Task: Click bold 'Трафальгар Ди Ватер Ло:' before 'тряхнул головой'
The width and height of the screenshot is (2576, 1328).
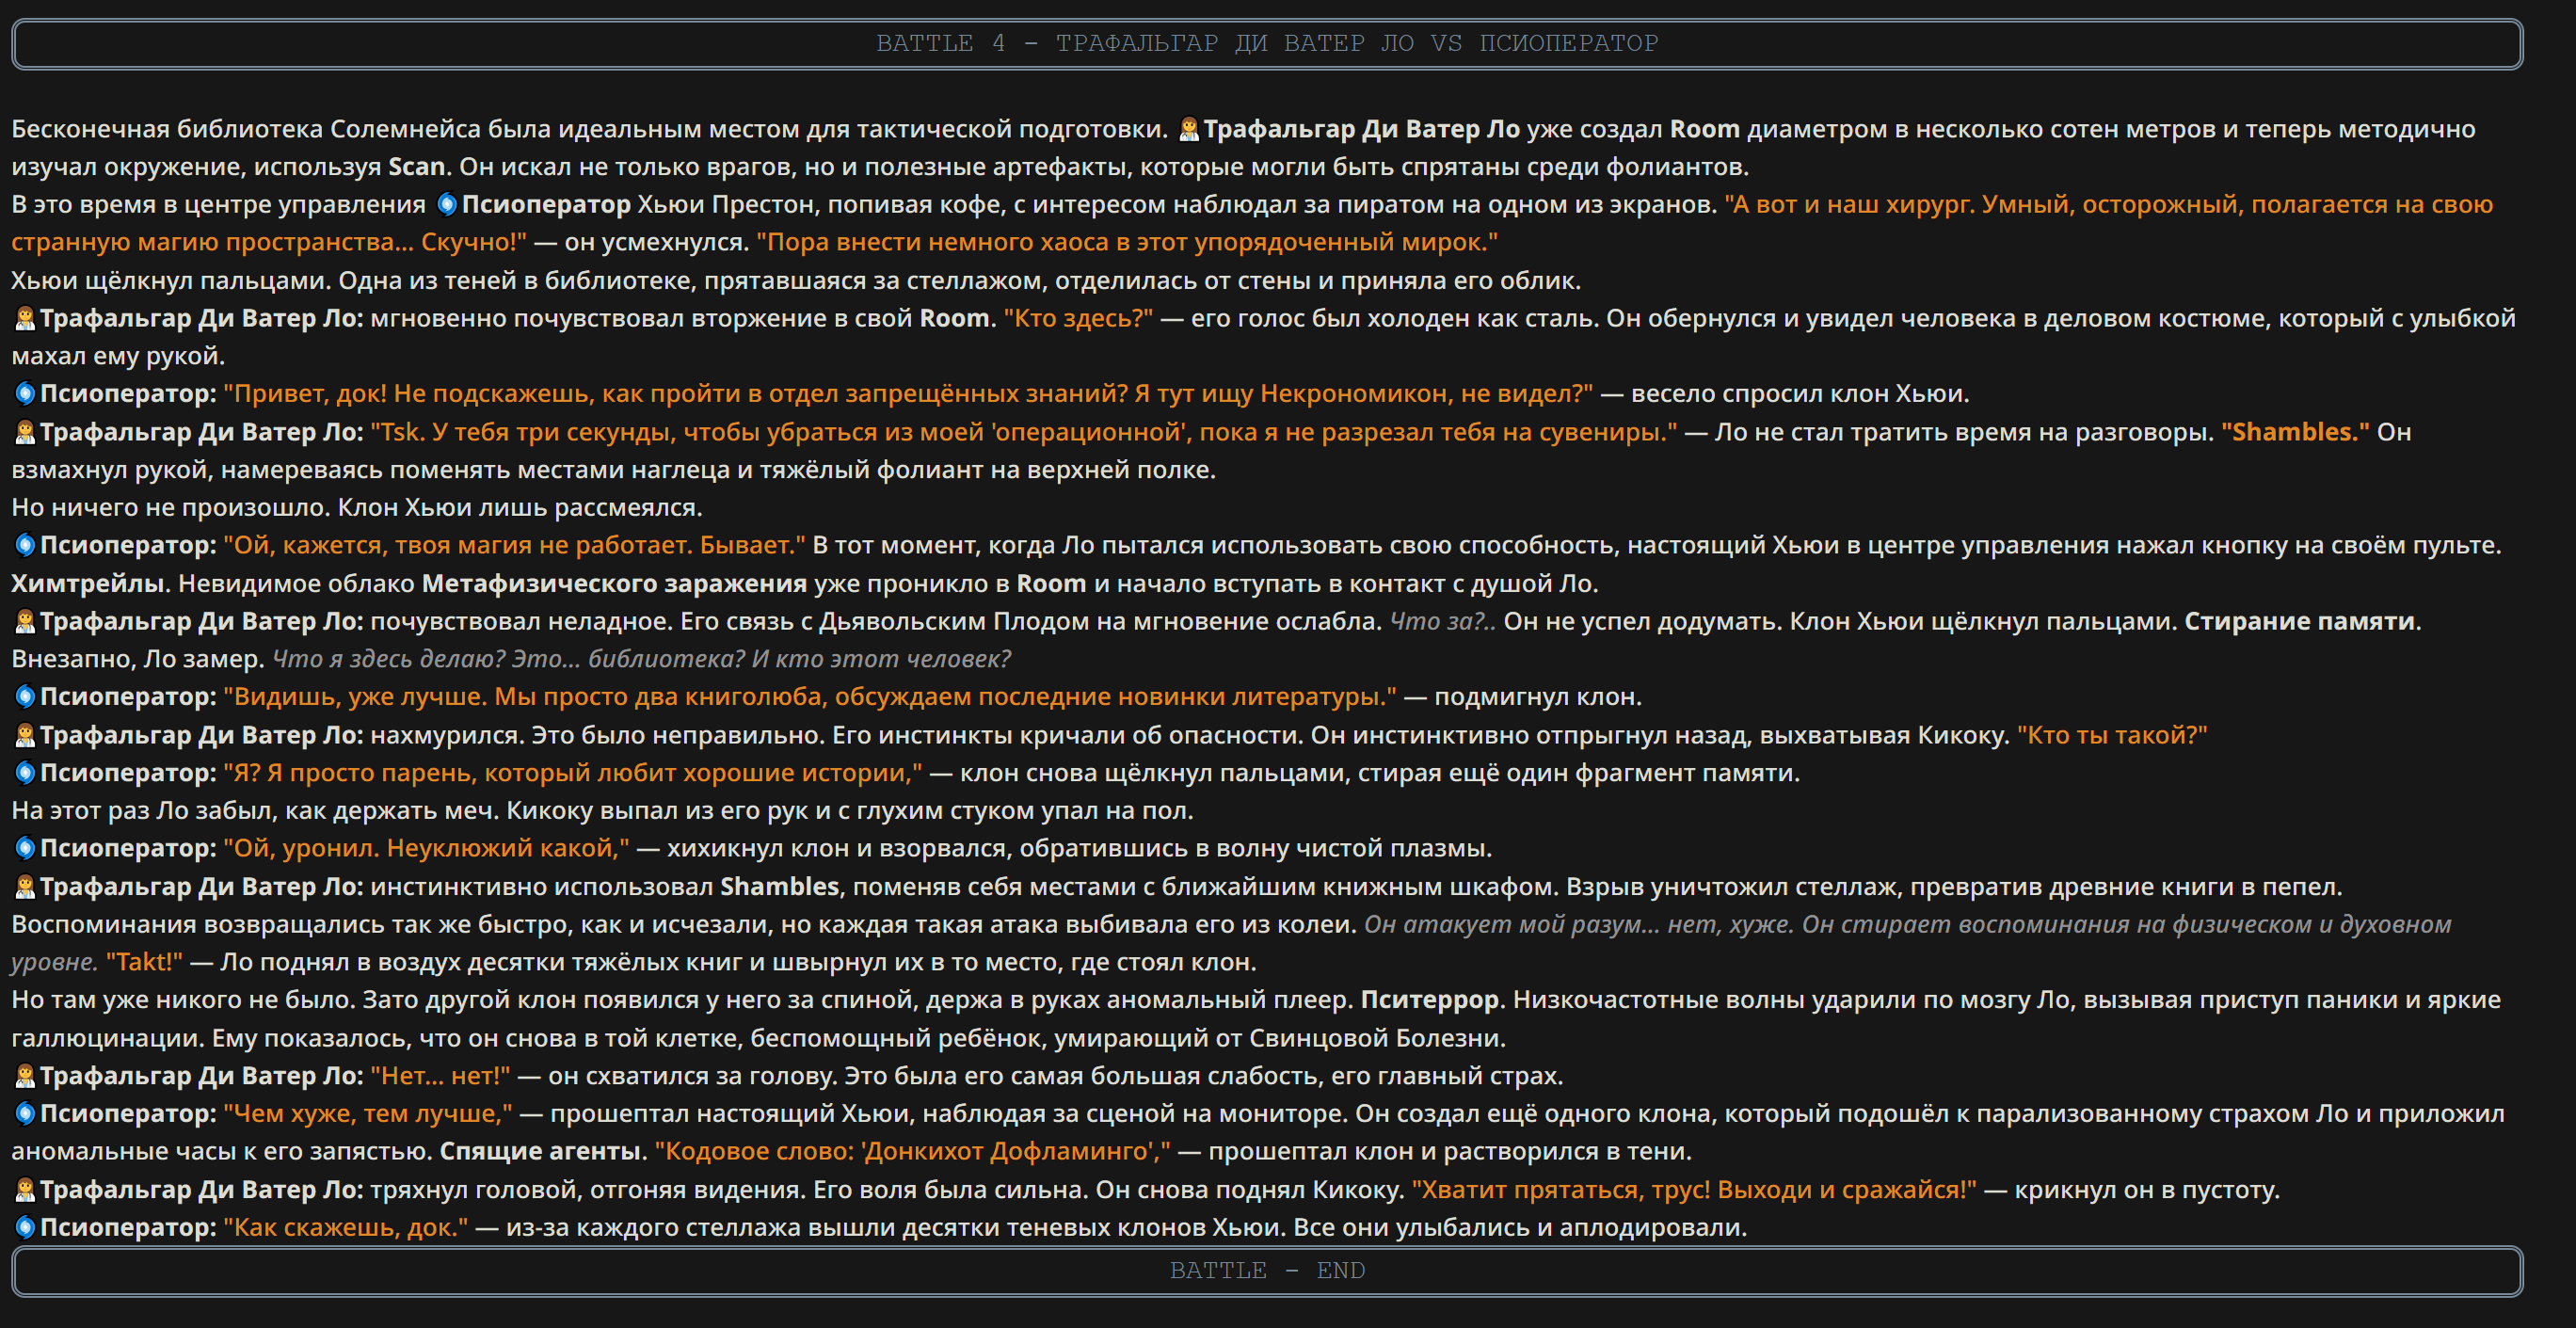Action: pyautogui.click(x=202, y=1190)
